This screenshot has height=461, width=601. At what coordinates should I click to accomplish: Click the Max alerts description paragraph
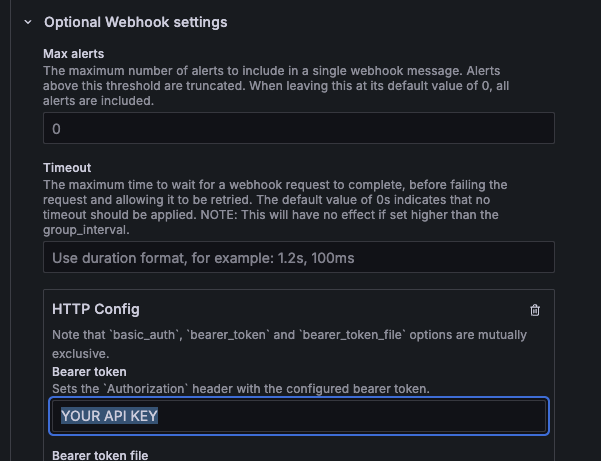tap(276, 86)
